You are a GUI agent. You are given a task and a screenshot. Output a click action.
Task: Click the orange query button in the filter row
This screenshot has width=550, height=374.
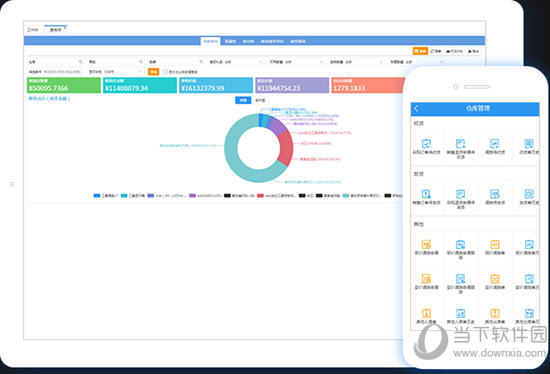(x=153, y=72)
